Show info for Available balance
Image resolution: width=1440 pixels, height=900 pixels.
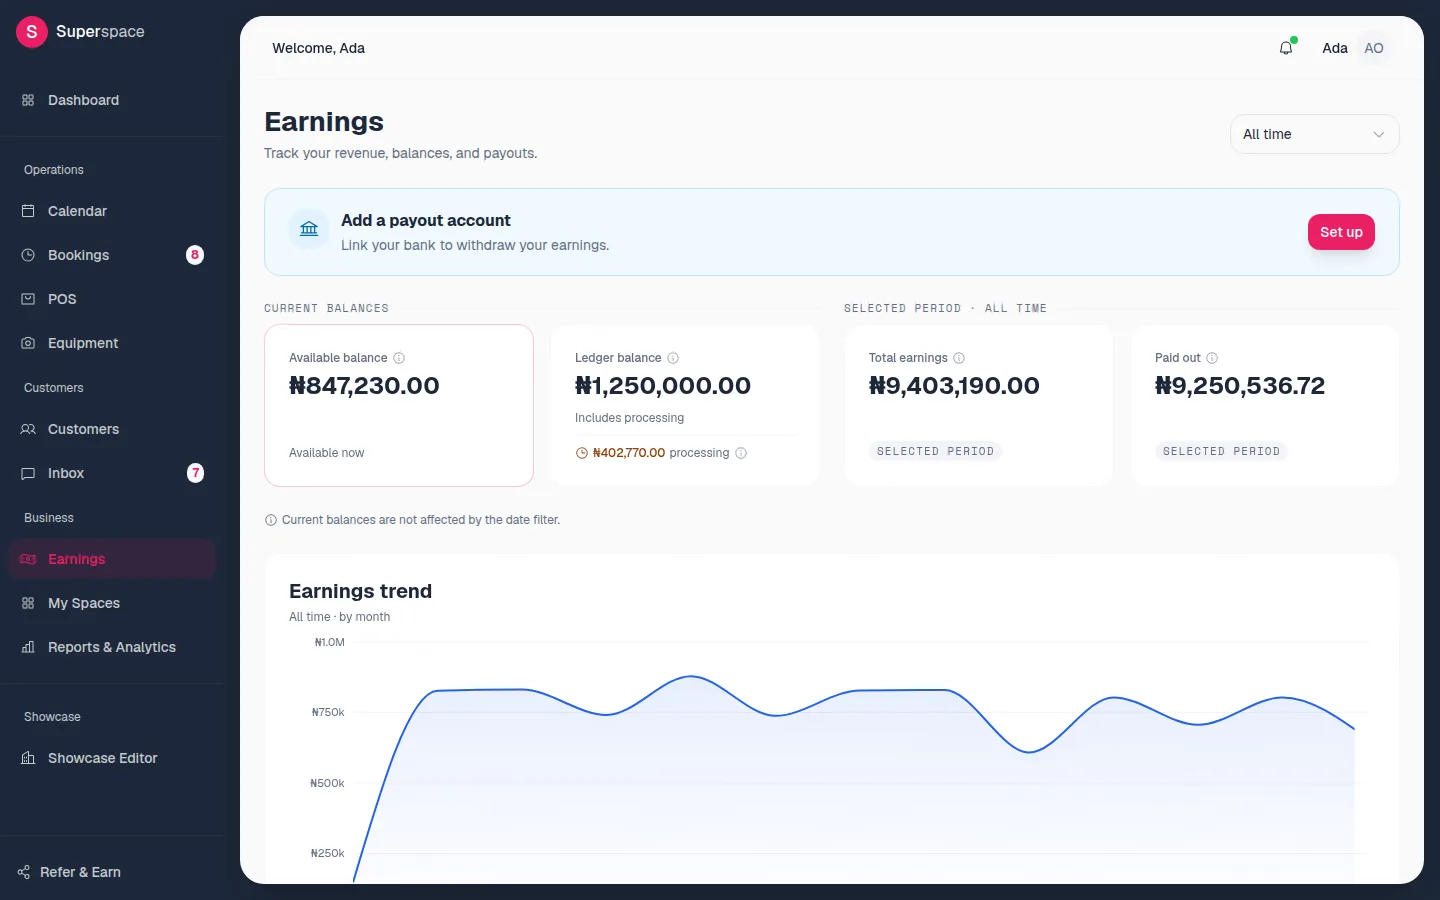[399, 358]
